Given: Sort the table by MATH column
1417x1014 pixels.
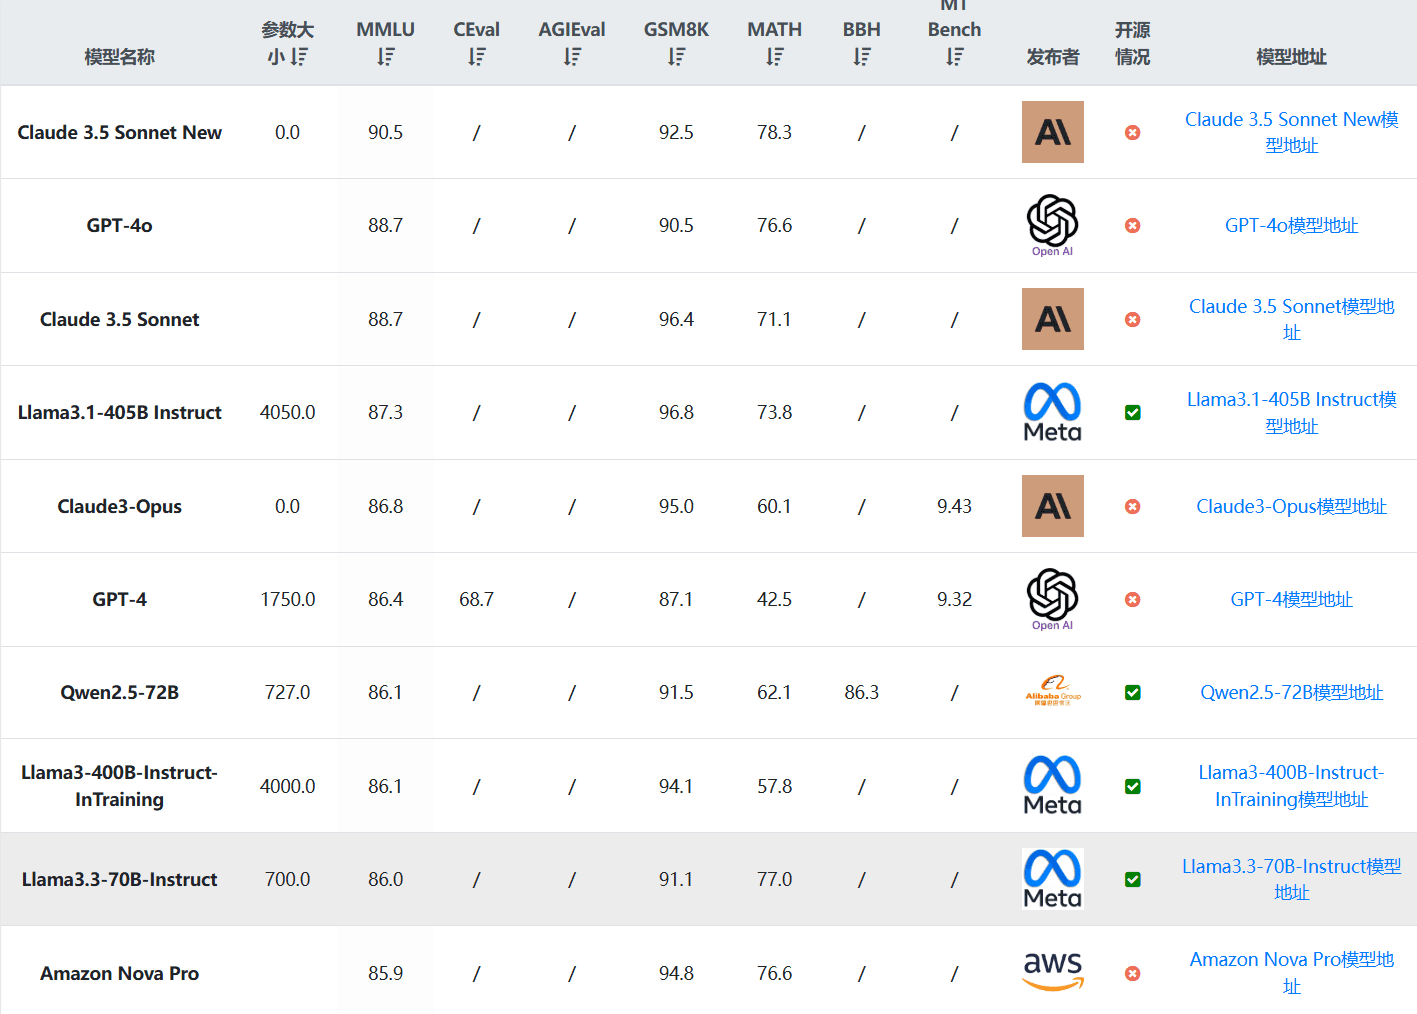Looking at the screenshot, I should pos(775,57).
